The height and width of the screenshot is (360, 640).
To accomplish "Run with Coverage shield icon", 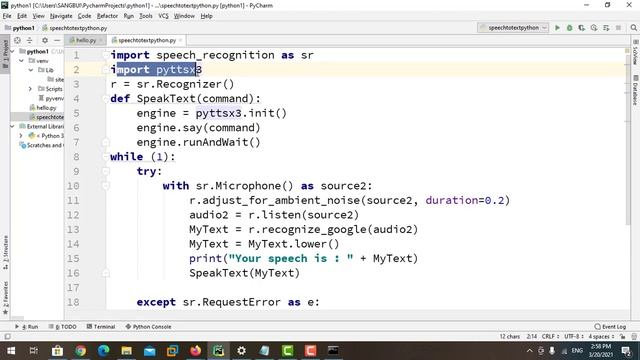I will (x=582, y=28).
